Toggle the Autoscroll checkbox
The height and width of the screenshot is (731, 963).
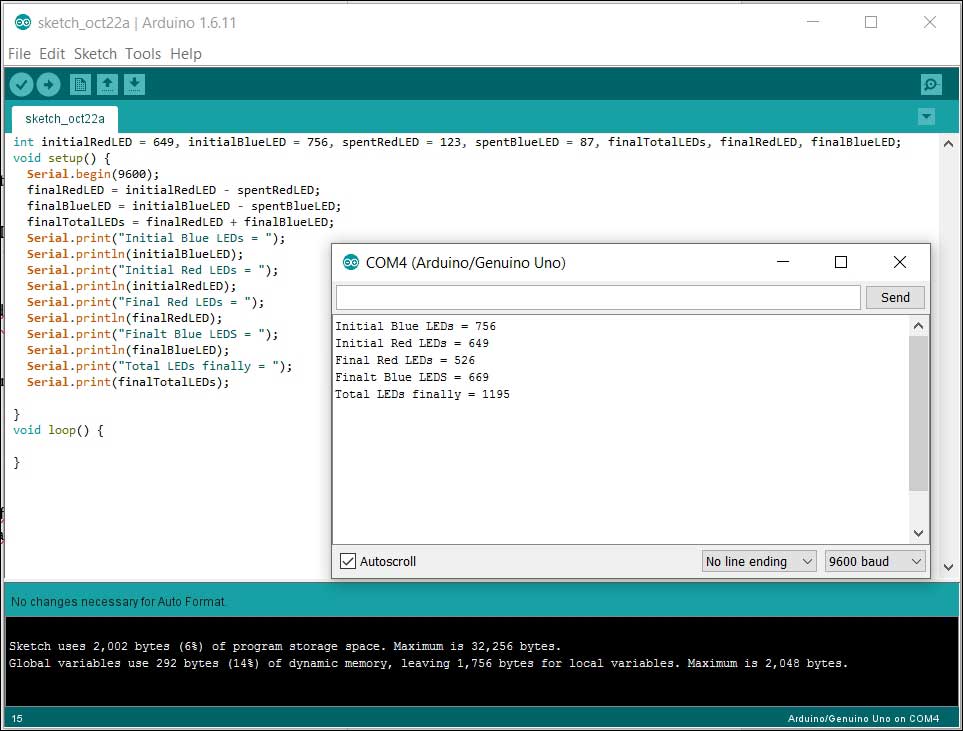[x=348, y=561]
